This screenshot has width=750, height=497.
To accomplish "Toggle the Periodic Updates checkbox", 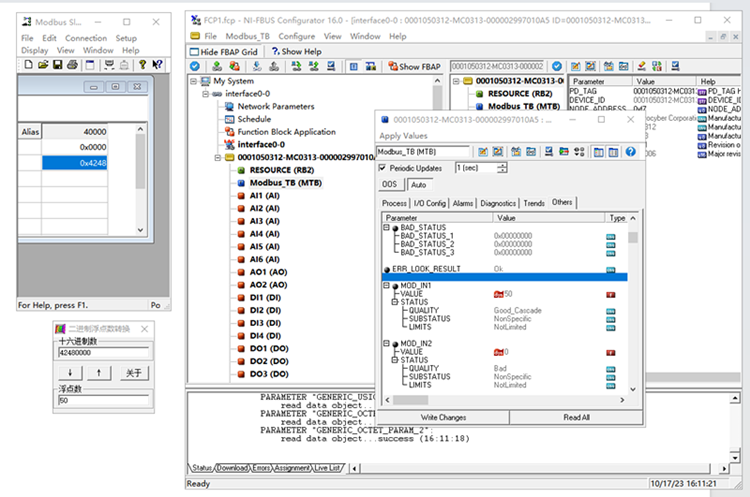I will [x=382, y=168].
